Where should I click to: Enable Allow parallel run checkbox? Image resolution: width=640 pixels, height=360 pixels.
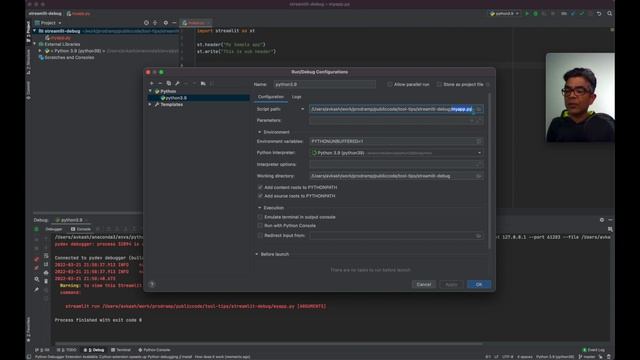tap(390, 84)
